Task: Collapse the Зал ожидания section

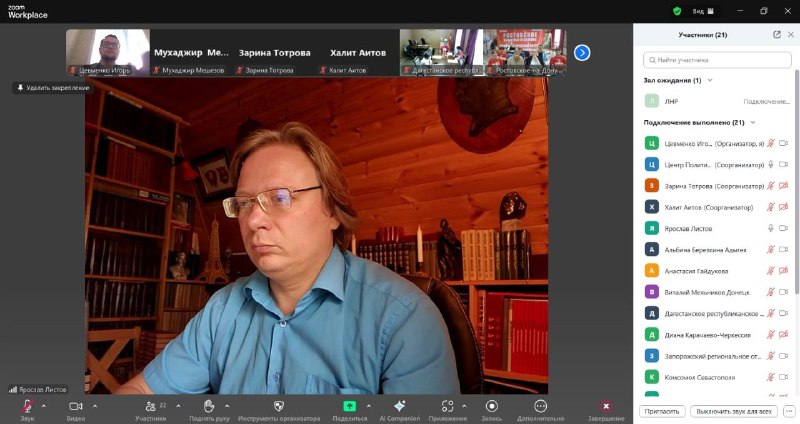Action: (x=710, y=80)
